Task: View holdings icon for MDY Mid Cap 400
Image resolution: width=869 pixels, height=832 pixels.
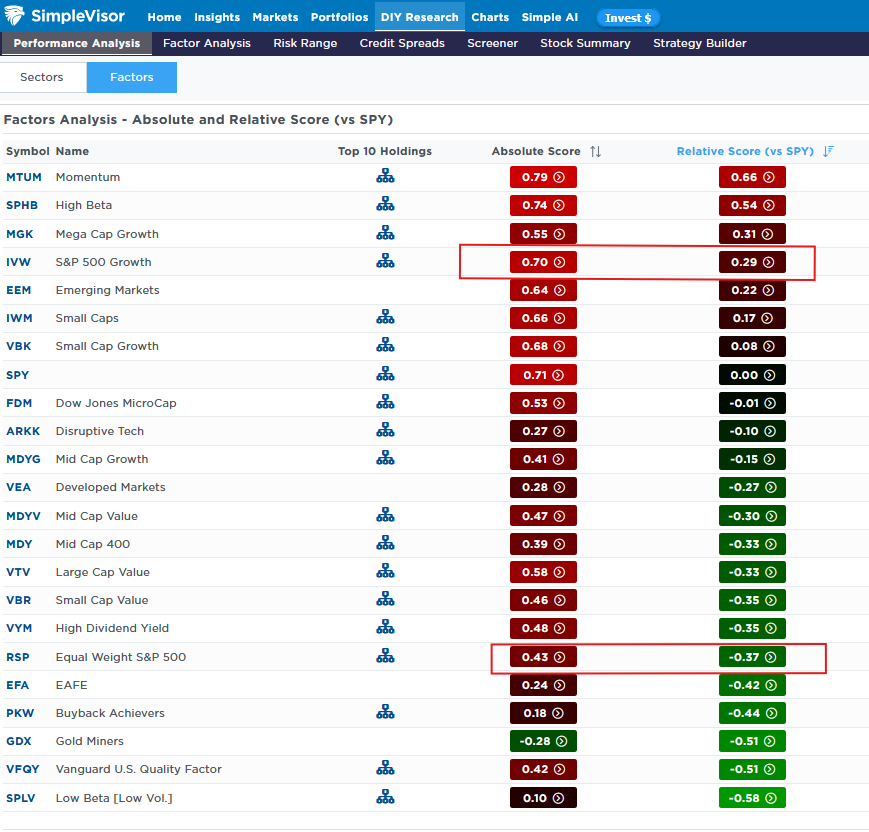Action: pos(385,543)
